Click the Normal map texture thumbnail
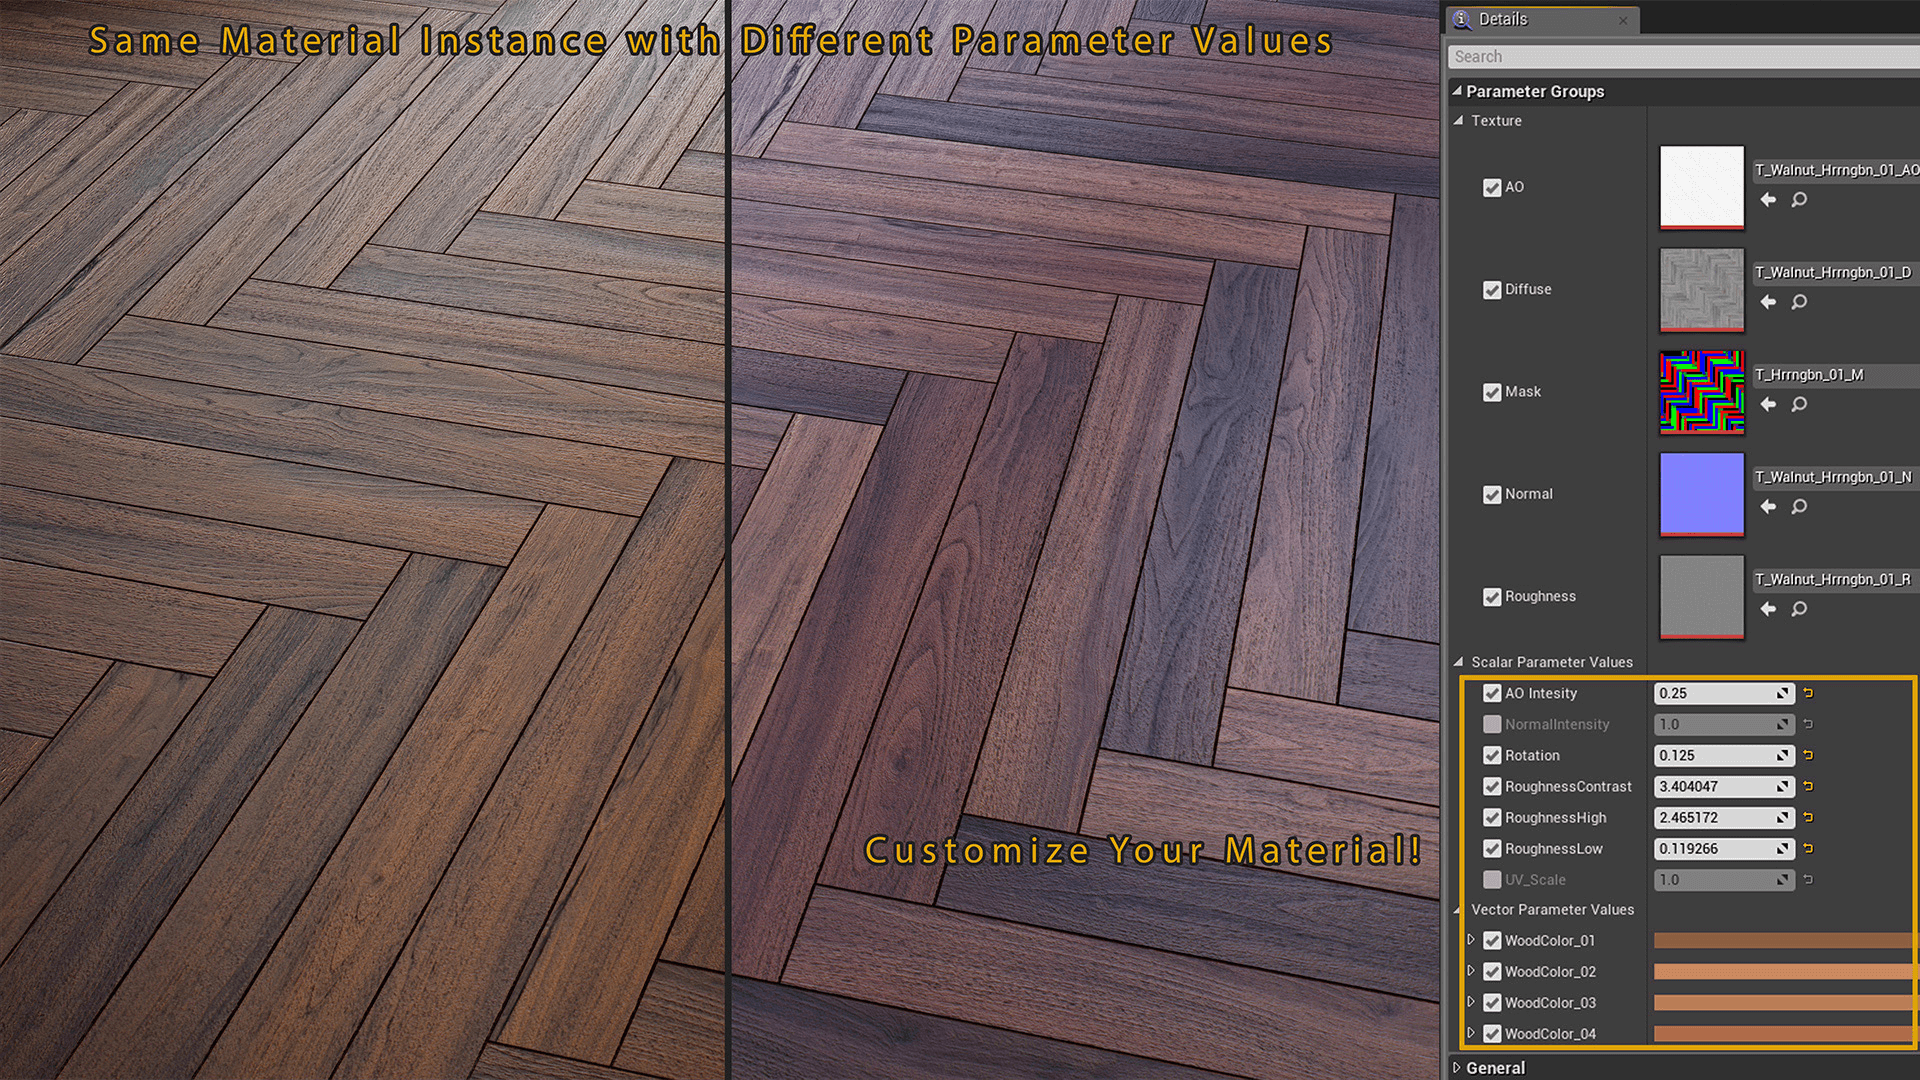Image resolution: width=1920 pixels, height=1080 pixels. pos(1702,494)
